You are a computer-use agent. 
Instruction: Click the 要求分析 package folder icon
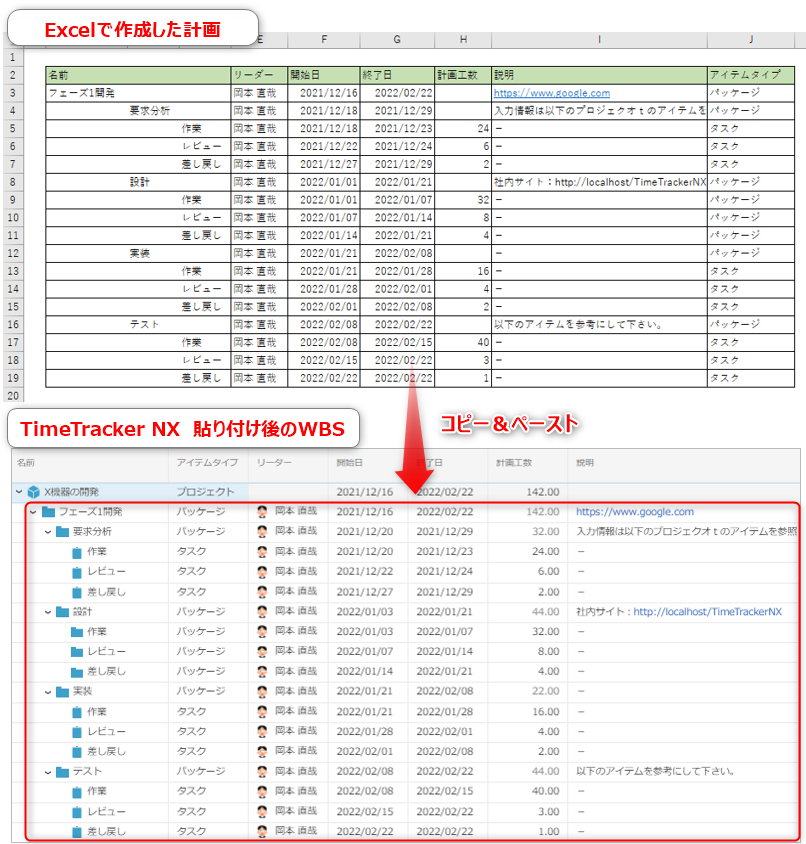(x=62, y=532)
